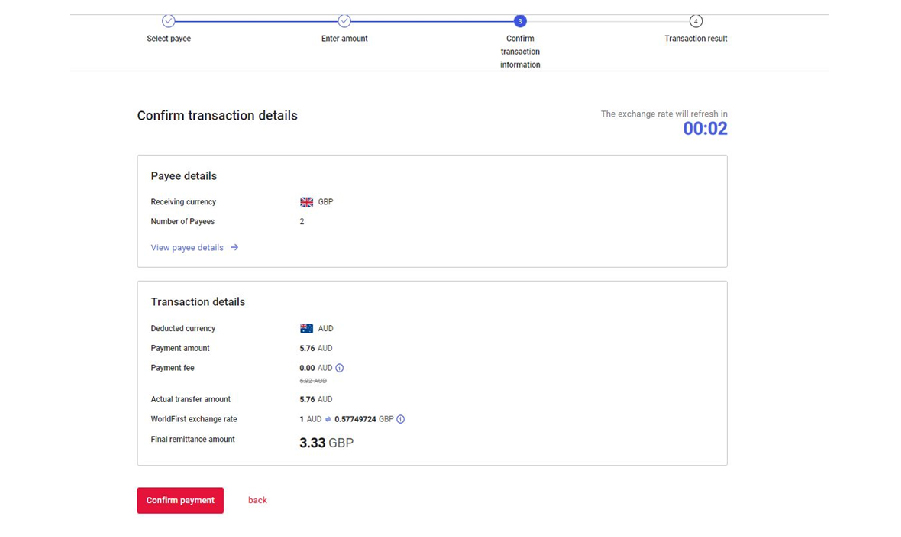This screenshot has height=537, width=901.
Task: Click the Enter amount step checkmark circle
Action: pos(344,21)
